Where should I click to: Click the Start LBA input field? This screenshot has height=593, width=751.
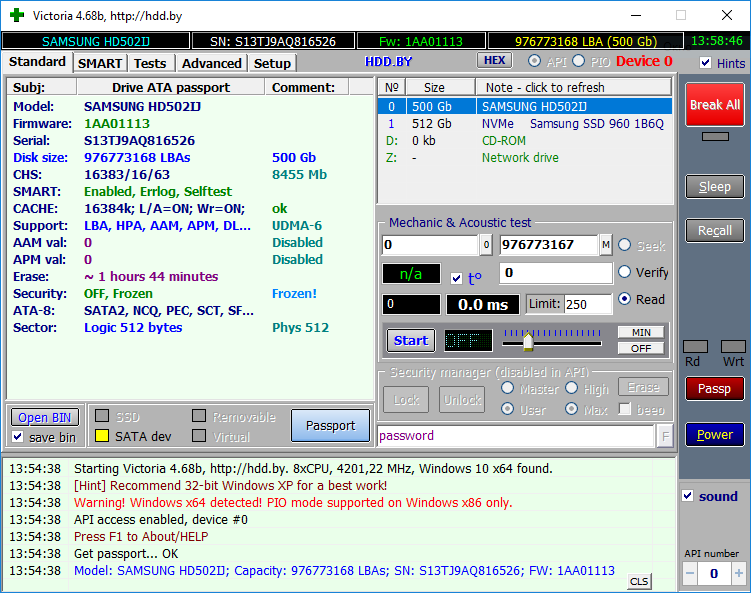pyautogui.click(x=430, y=245)
